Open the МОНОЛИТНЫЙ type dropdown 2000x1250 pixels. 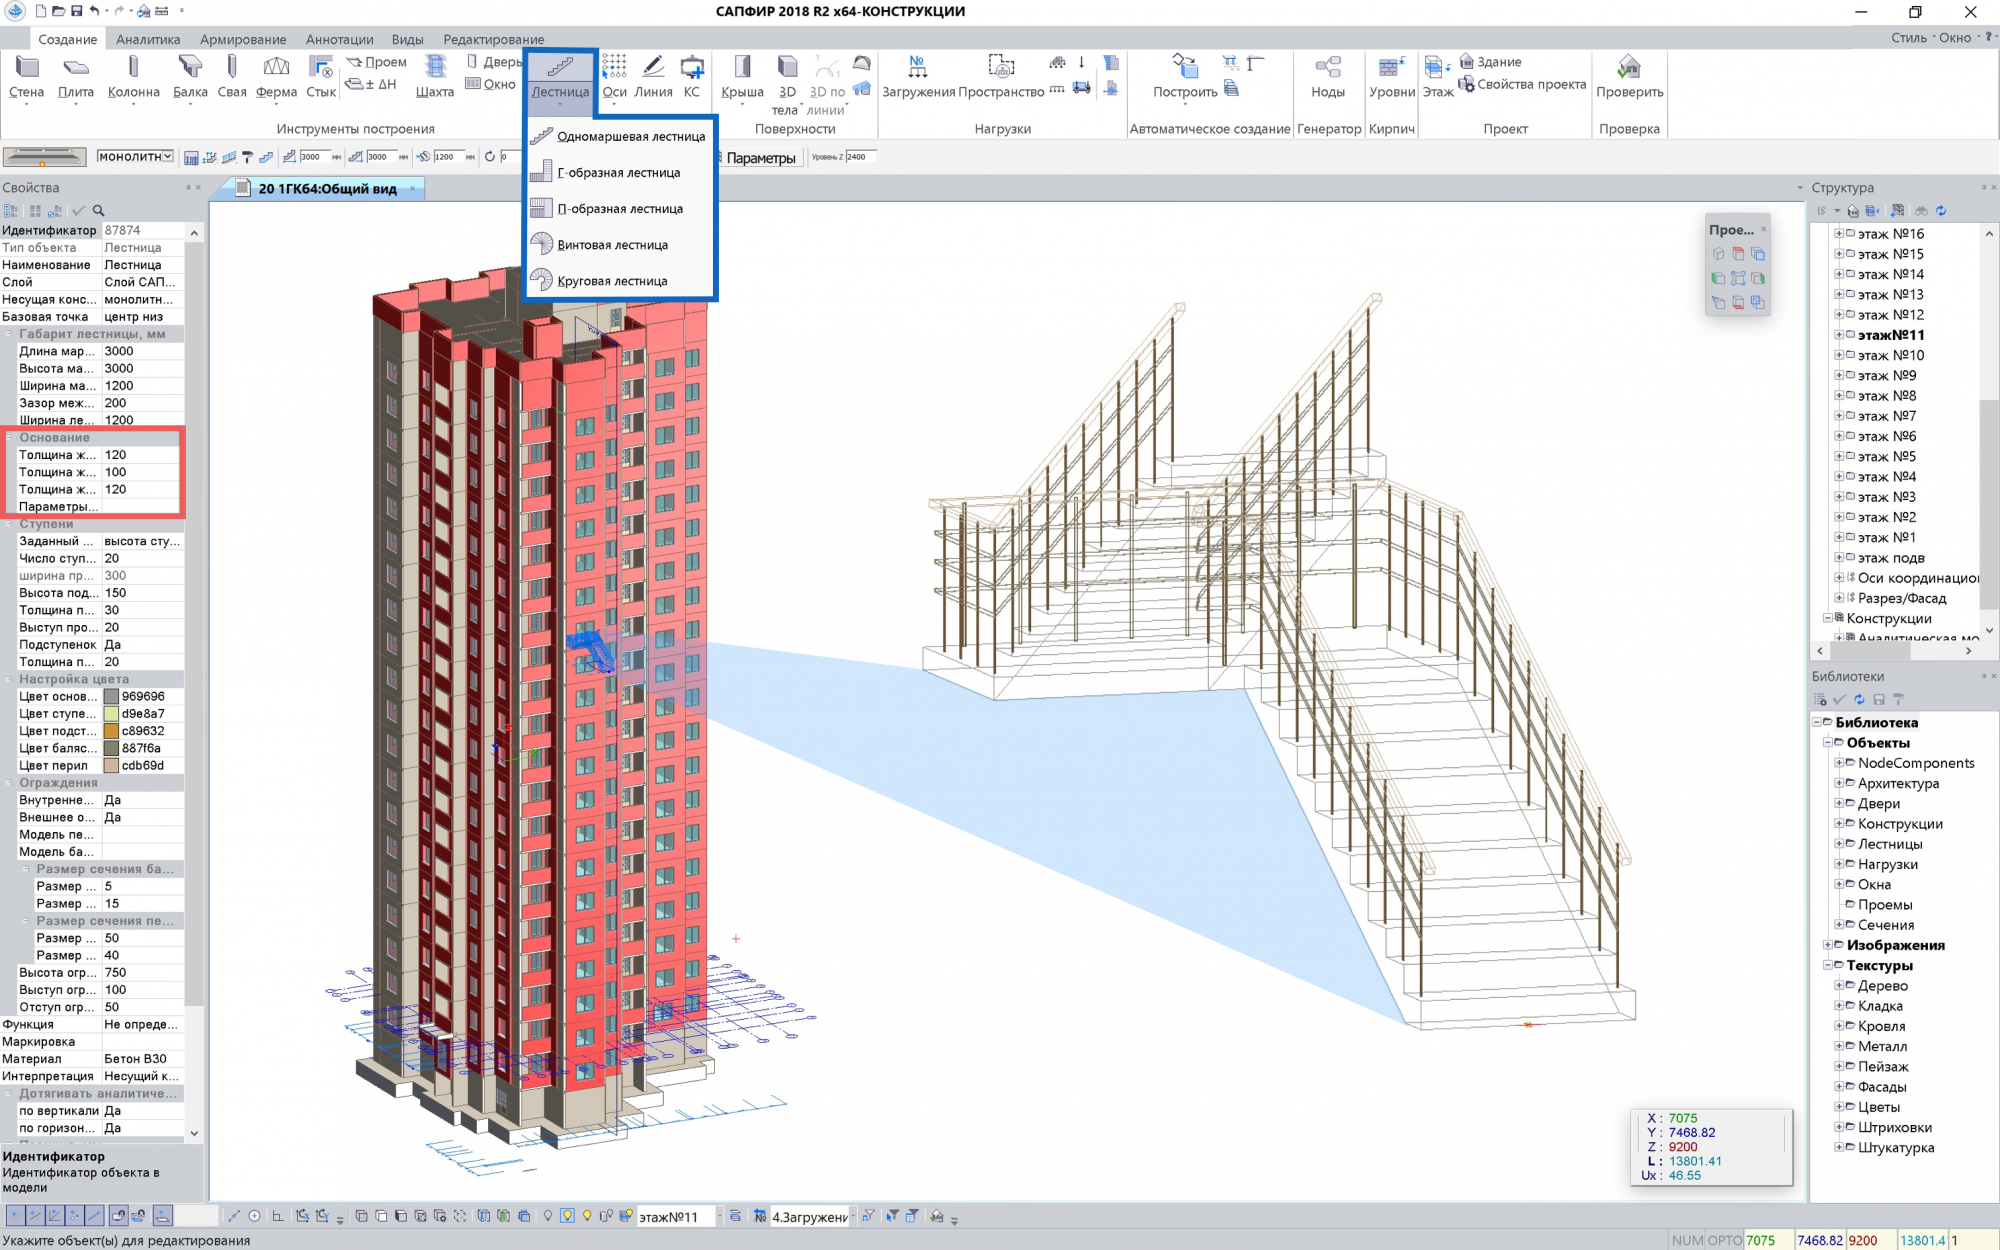pyautogui.click(x=168, y=157)
